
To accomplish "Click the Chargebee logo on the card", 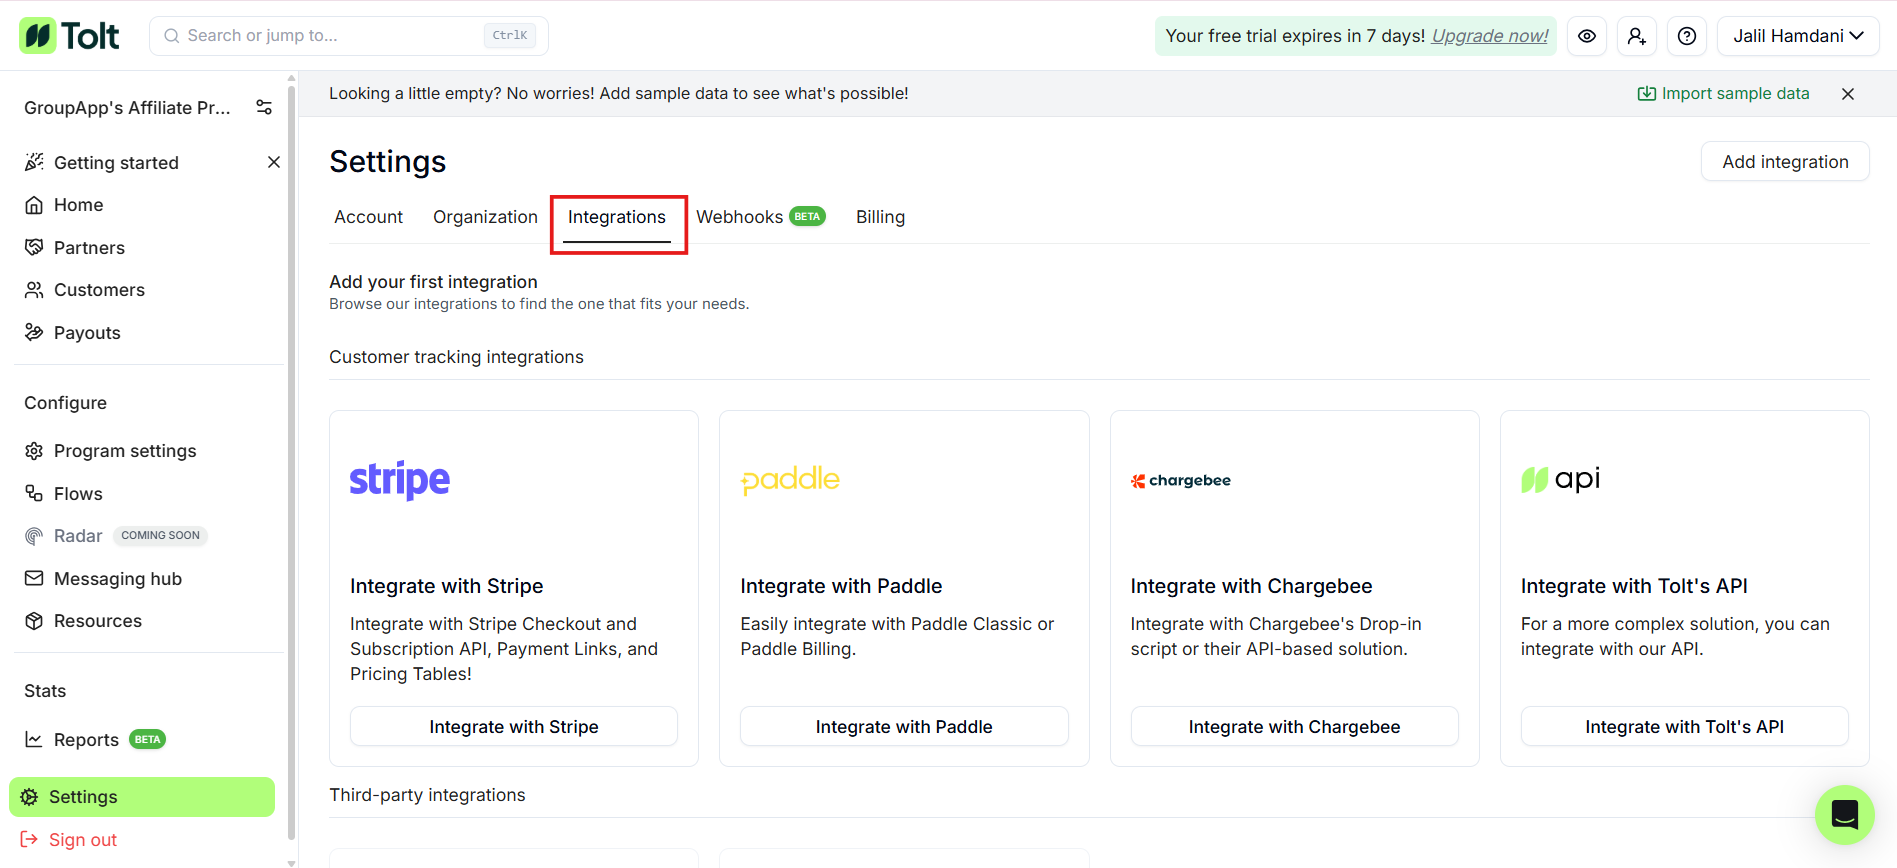I will [1181, 481].
